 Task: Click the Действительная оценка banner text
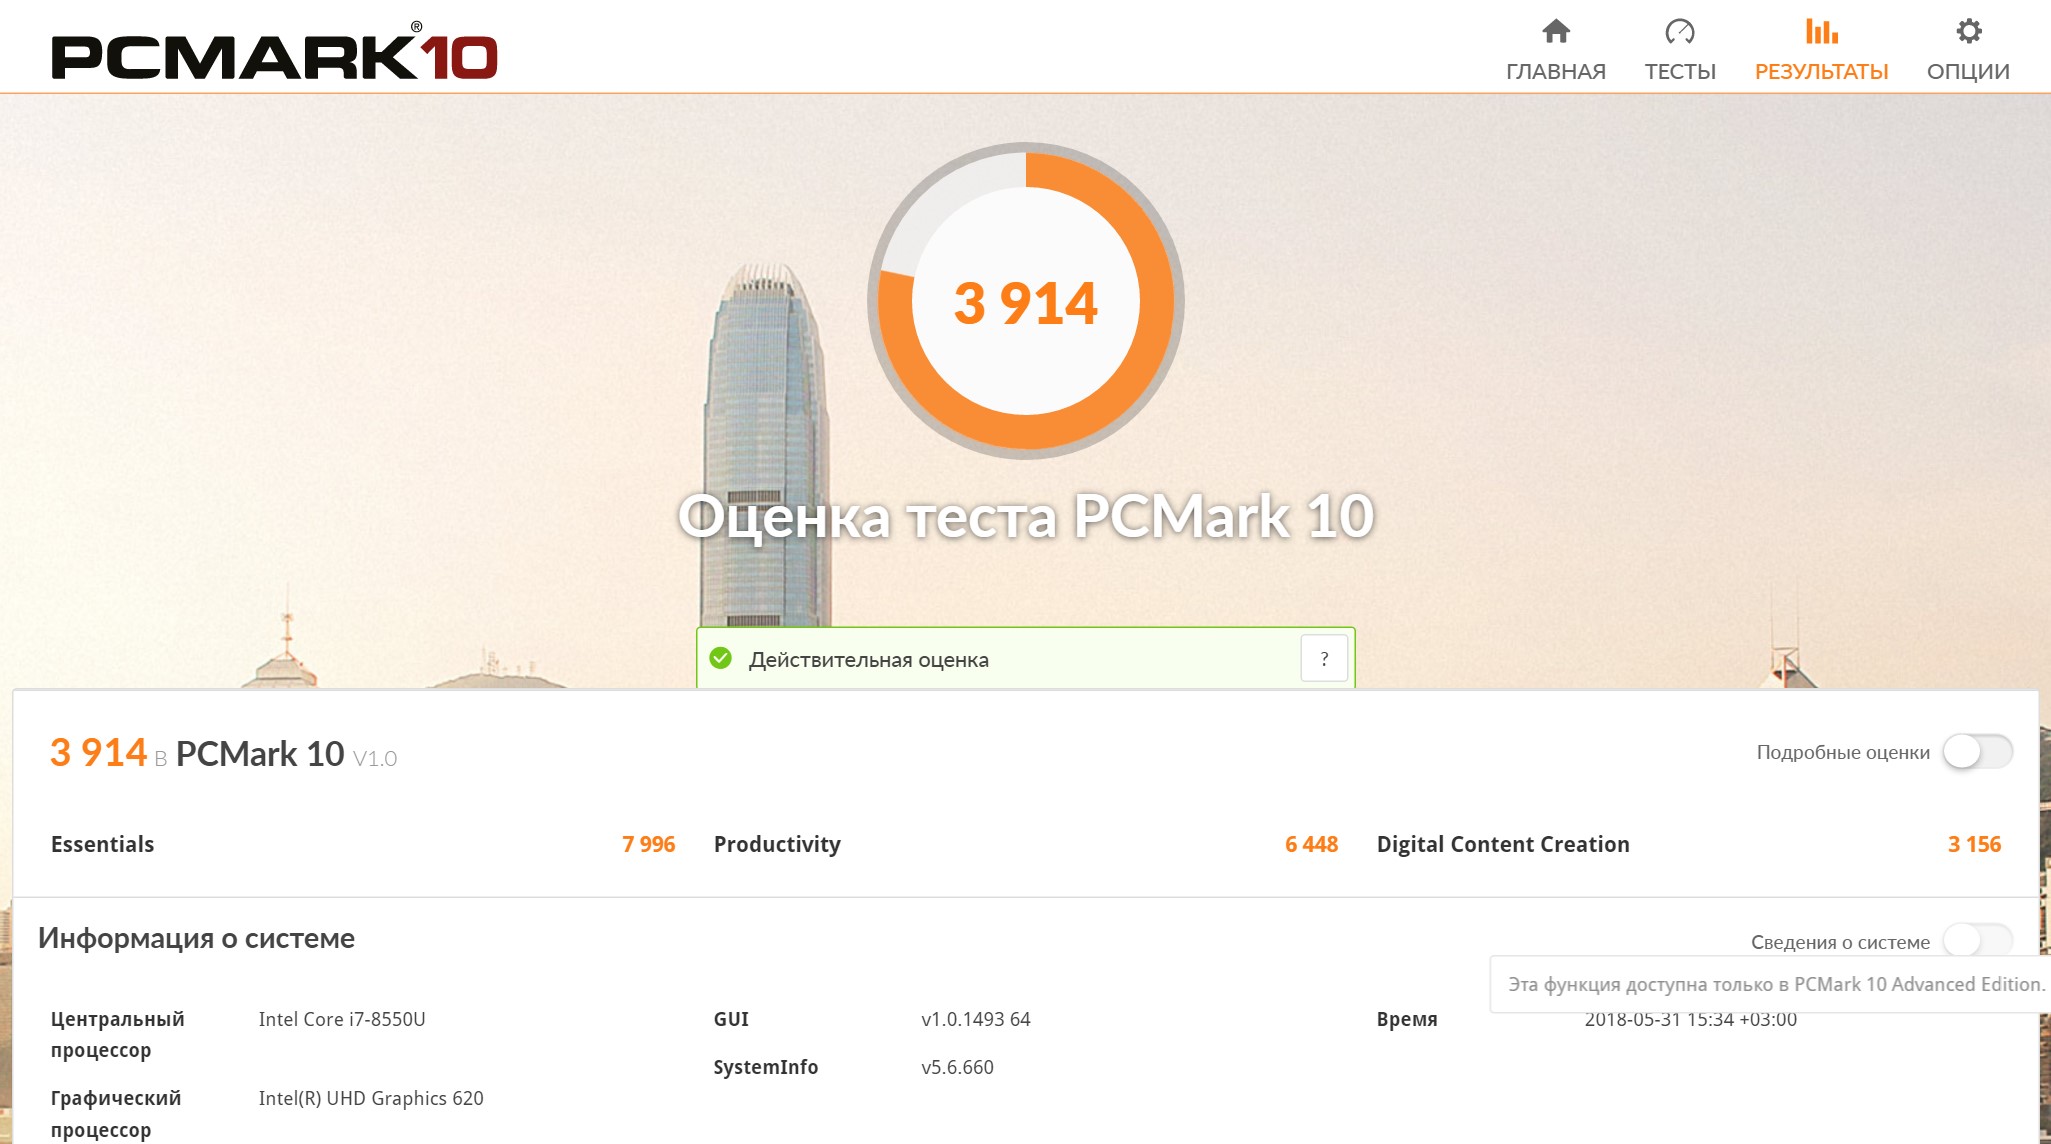click(868, 660)
